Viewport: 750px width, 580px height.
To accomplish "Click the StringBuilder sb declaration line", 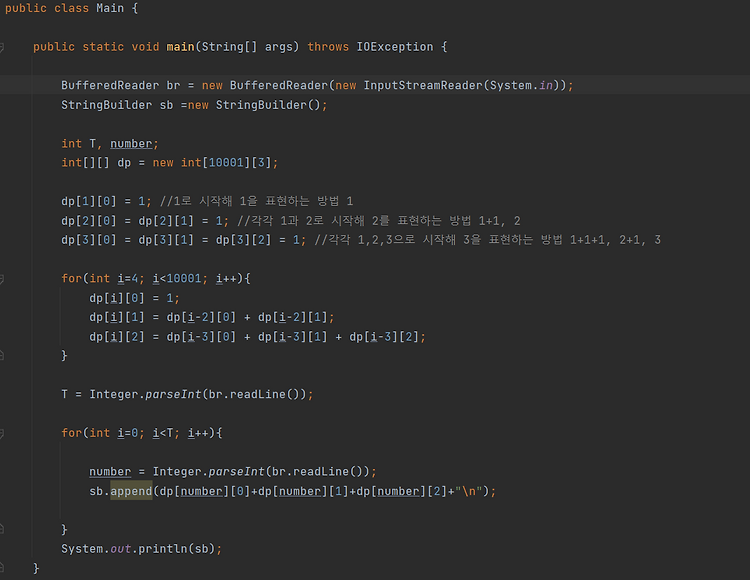I will [194, 105].
